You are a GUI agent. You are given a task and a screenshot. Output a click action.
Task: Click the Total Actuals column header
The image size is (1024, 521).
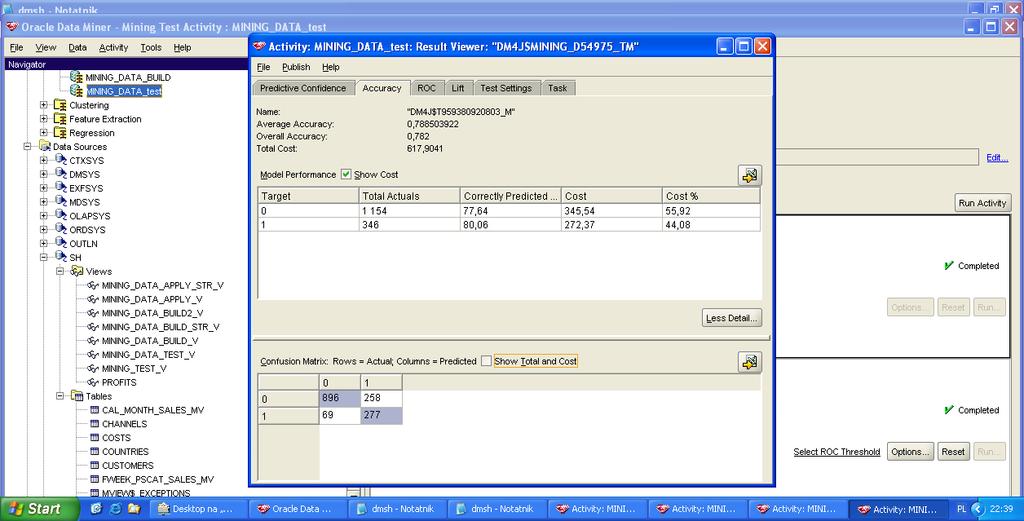(409, 196)
